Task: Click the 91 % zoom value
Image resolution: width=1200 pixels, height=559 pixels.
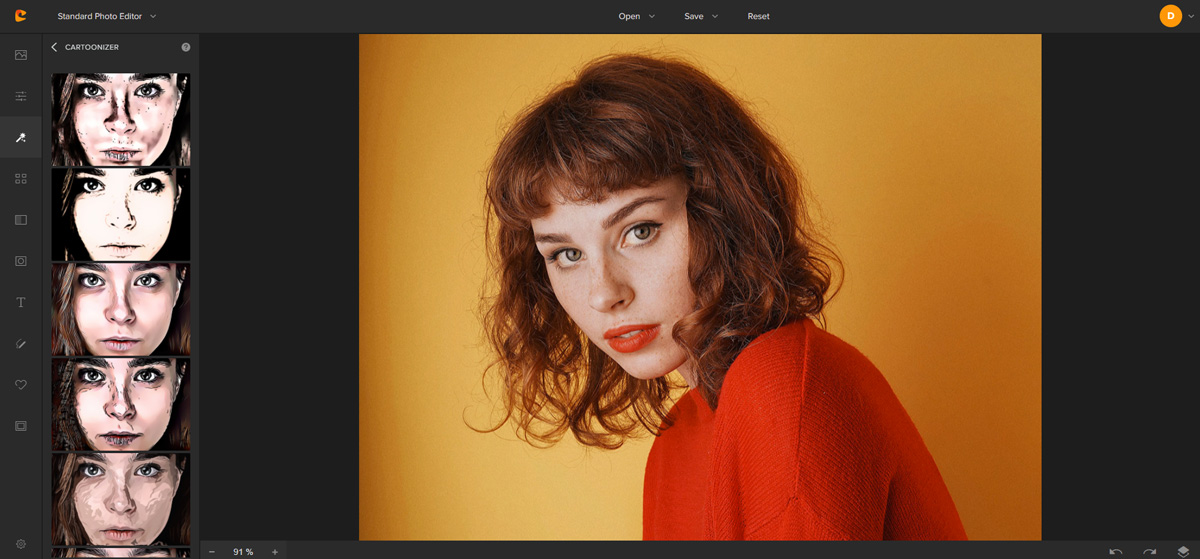Action: pos(243,552)
